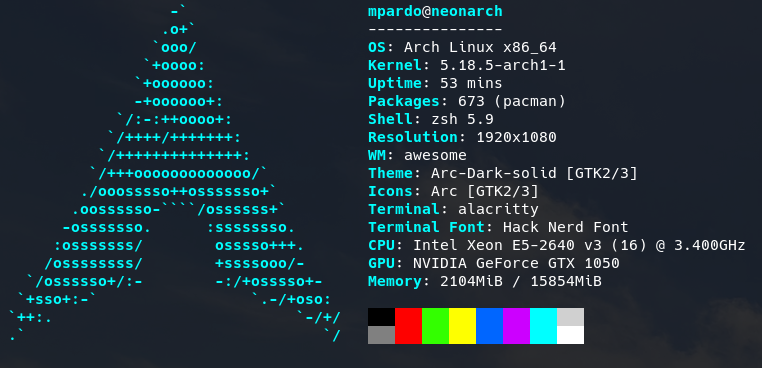762x368 pixels.
Task: Click the cyan color block
Action: tap(543, 326)
